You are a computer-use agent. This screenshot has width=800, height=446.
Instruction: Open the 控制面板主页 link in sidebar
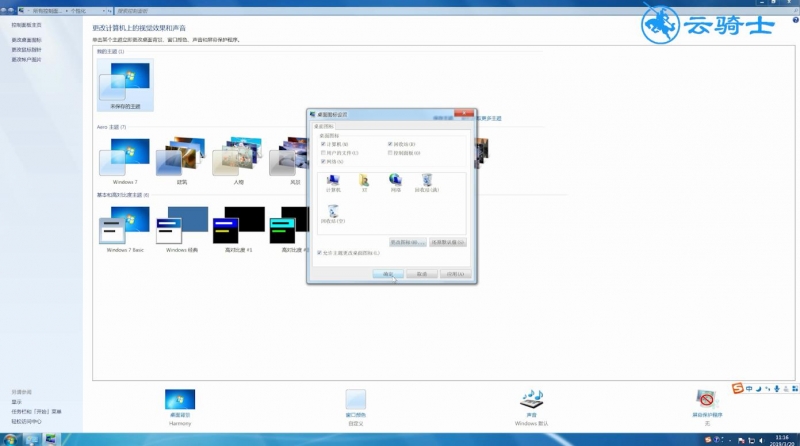(27, 24)
